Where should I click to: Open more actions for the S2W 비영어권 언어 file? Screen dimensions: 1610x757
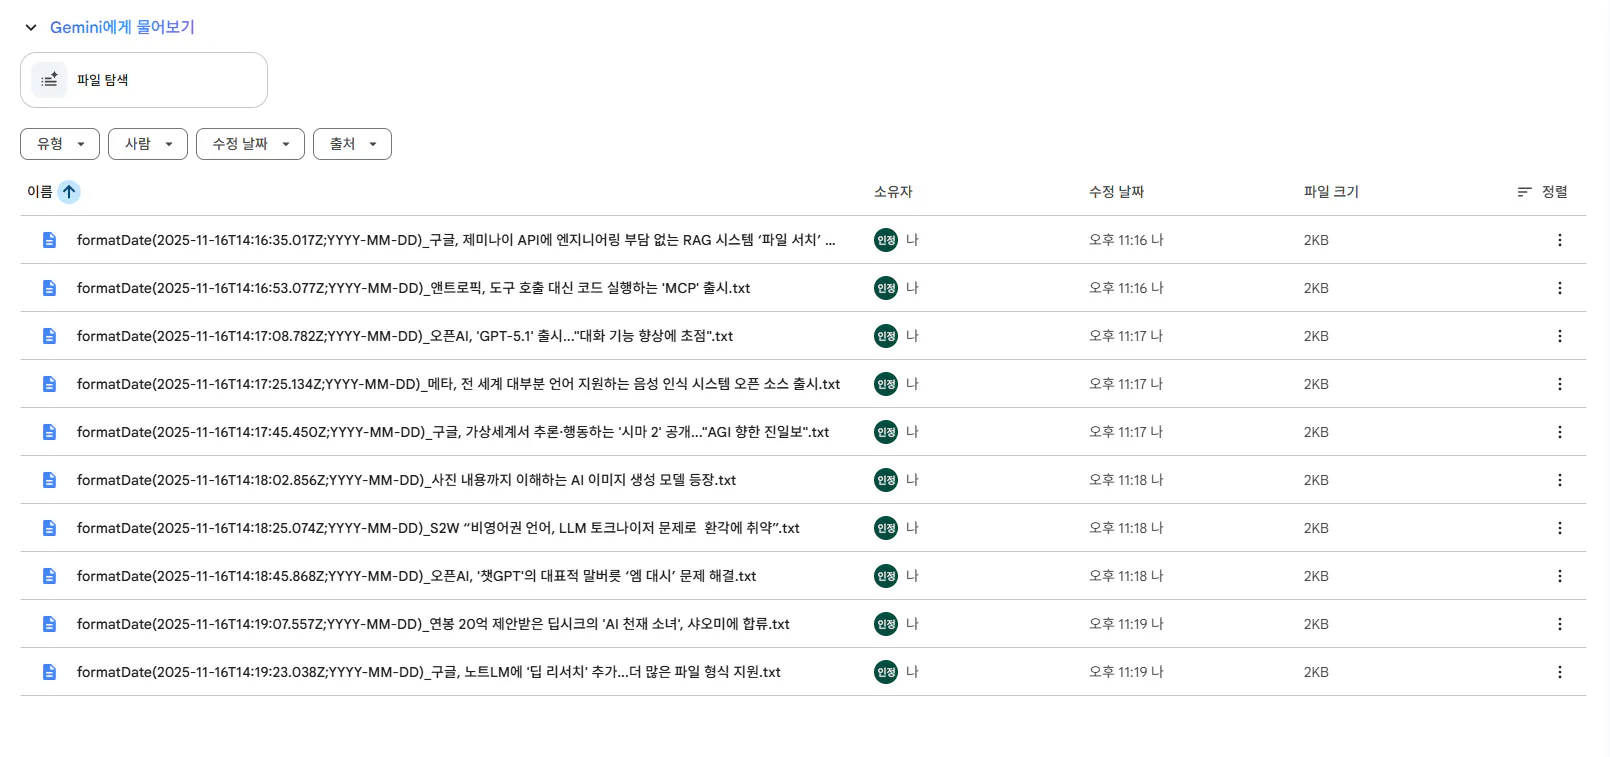1559,528
